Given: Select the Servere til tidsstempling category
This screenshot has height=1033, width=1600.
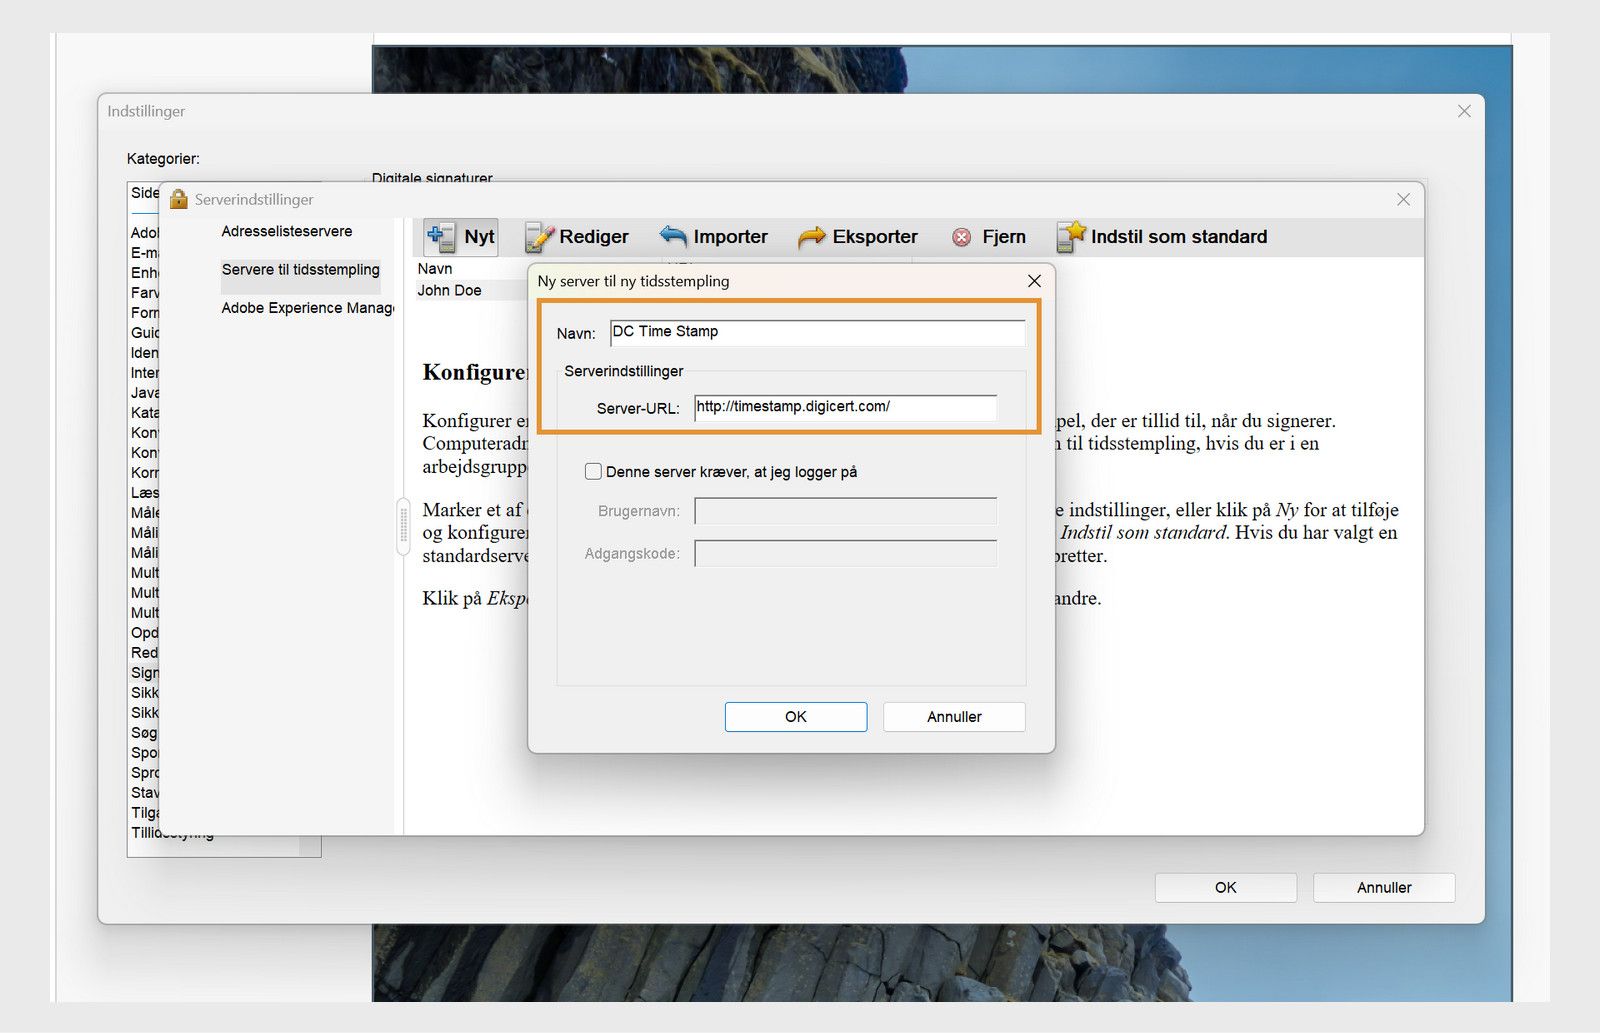Looking at the screenshot, I should [x=300, y=270].
